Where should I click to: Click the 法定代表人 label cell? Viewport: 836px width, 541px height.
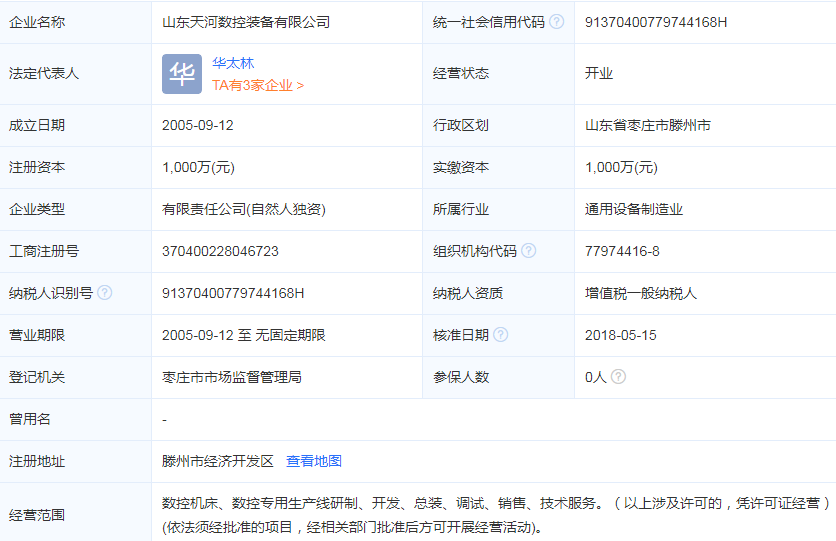(x=76, y=74)
